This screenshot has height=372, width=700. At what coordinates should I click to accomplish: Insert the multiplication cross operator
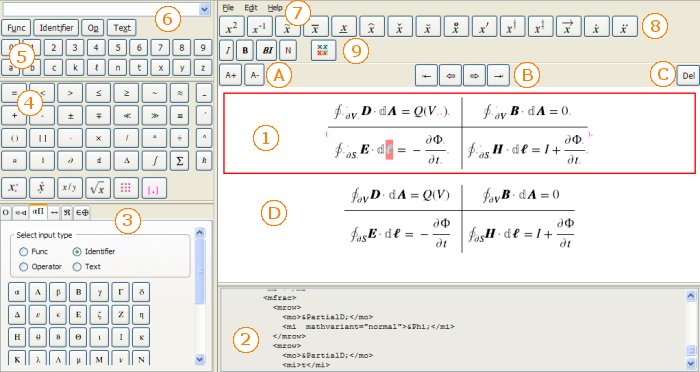(98, 138)
